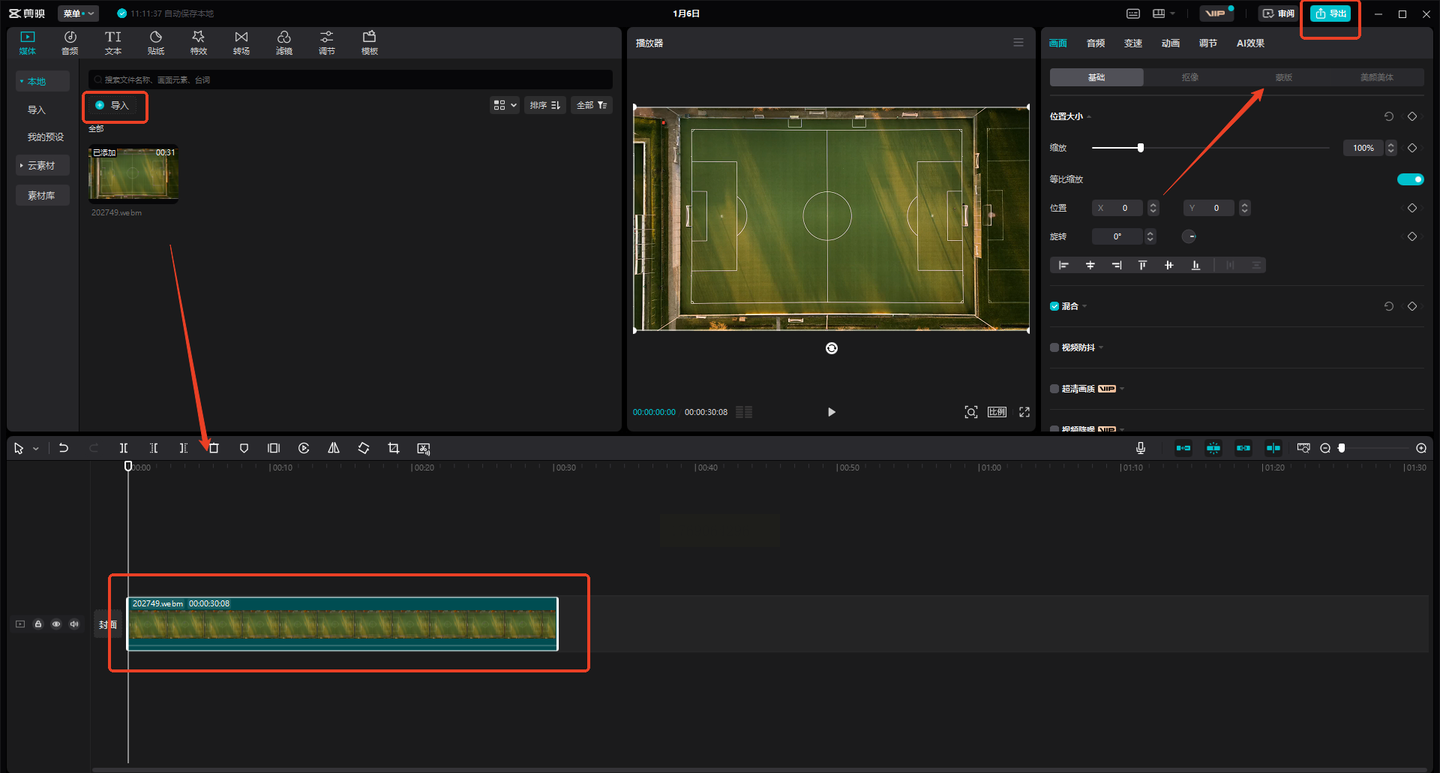Click the 导入 import button
The image size is (1440, 773).
pos(114,105)
